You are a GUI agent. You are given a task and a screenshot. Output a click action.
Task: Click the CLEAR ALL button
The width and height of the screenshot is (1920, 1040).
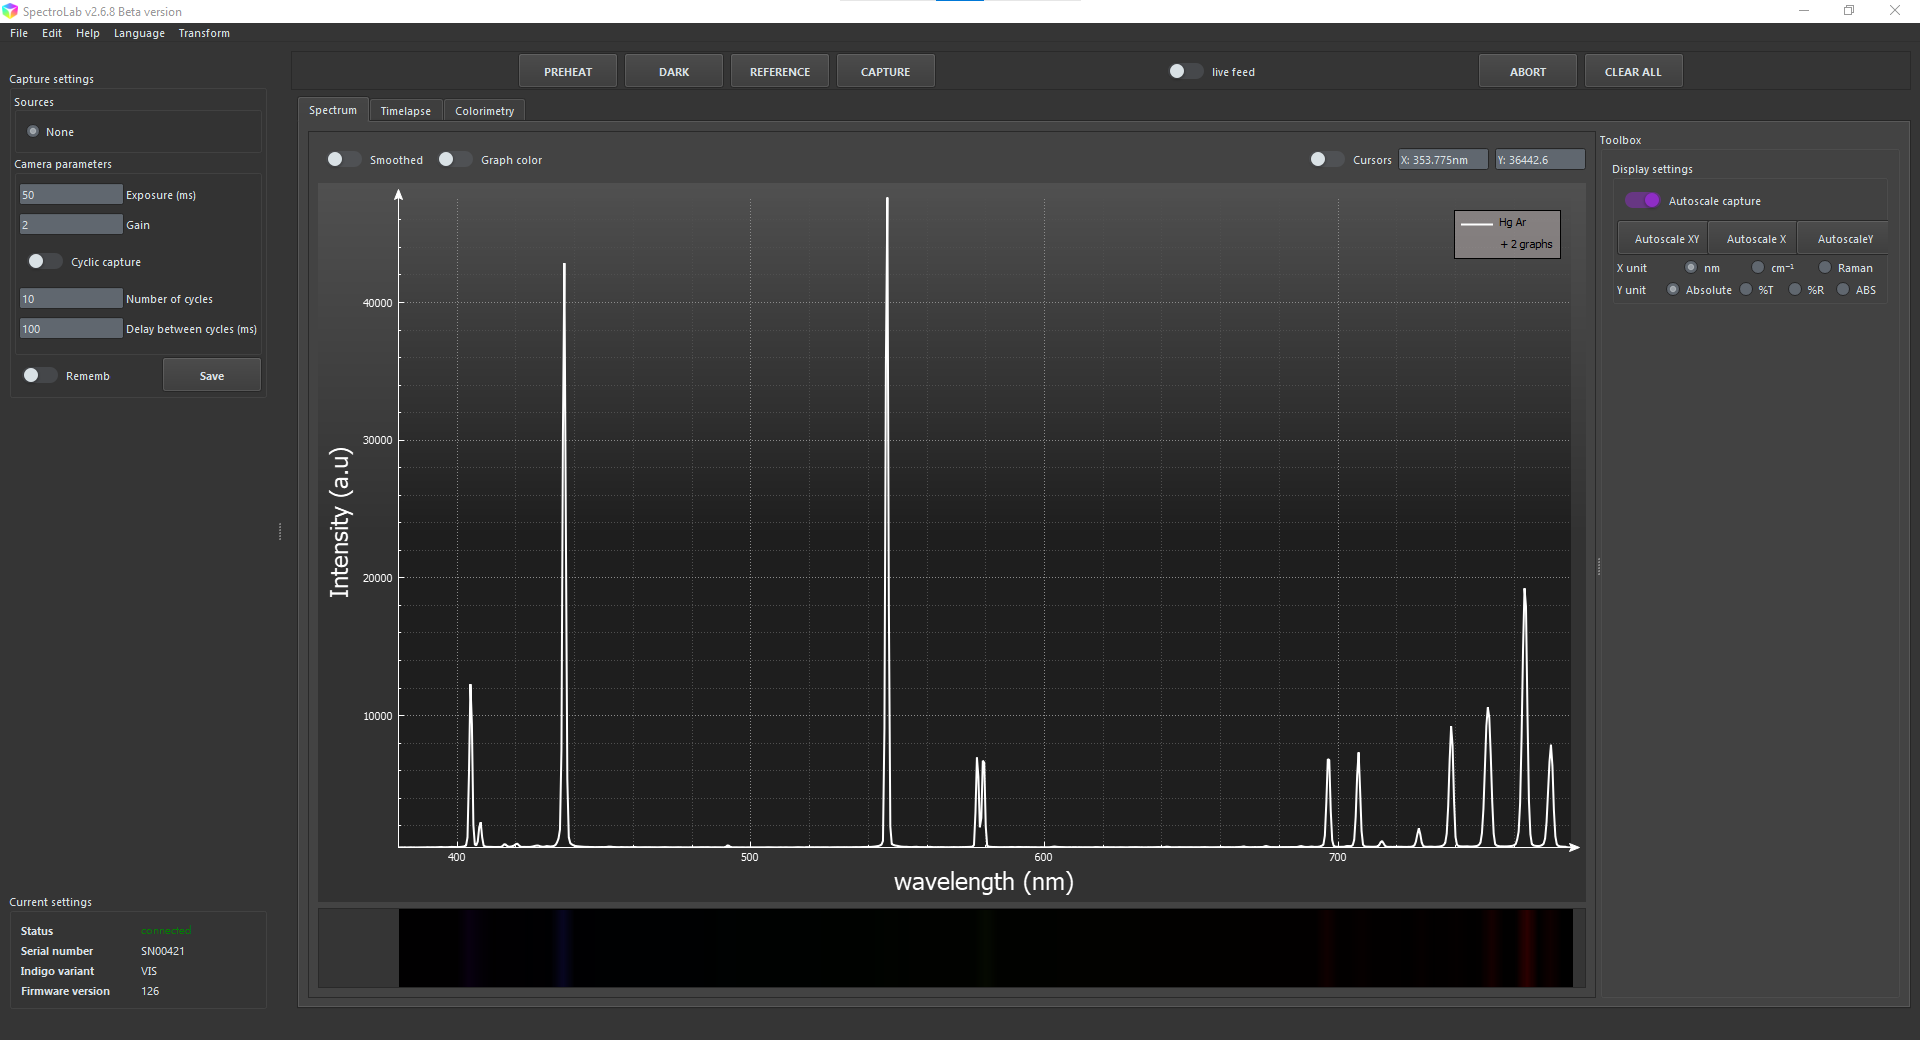(x=1633, y=72)
